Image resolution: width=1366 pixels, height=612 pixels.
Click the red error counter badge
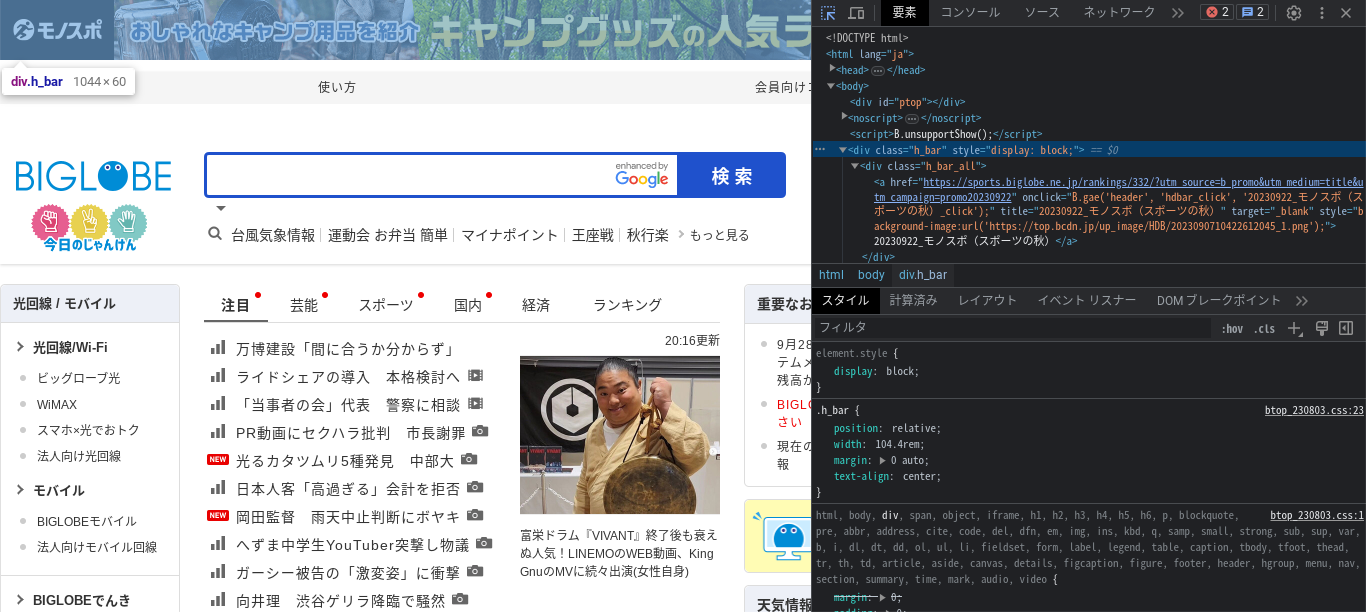click(x=1216, y=12)
